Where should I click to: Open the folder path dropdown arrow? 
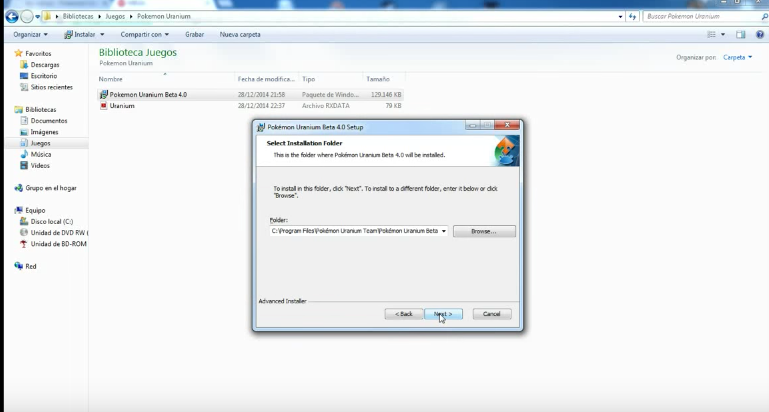pos(444,231)
